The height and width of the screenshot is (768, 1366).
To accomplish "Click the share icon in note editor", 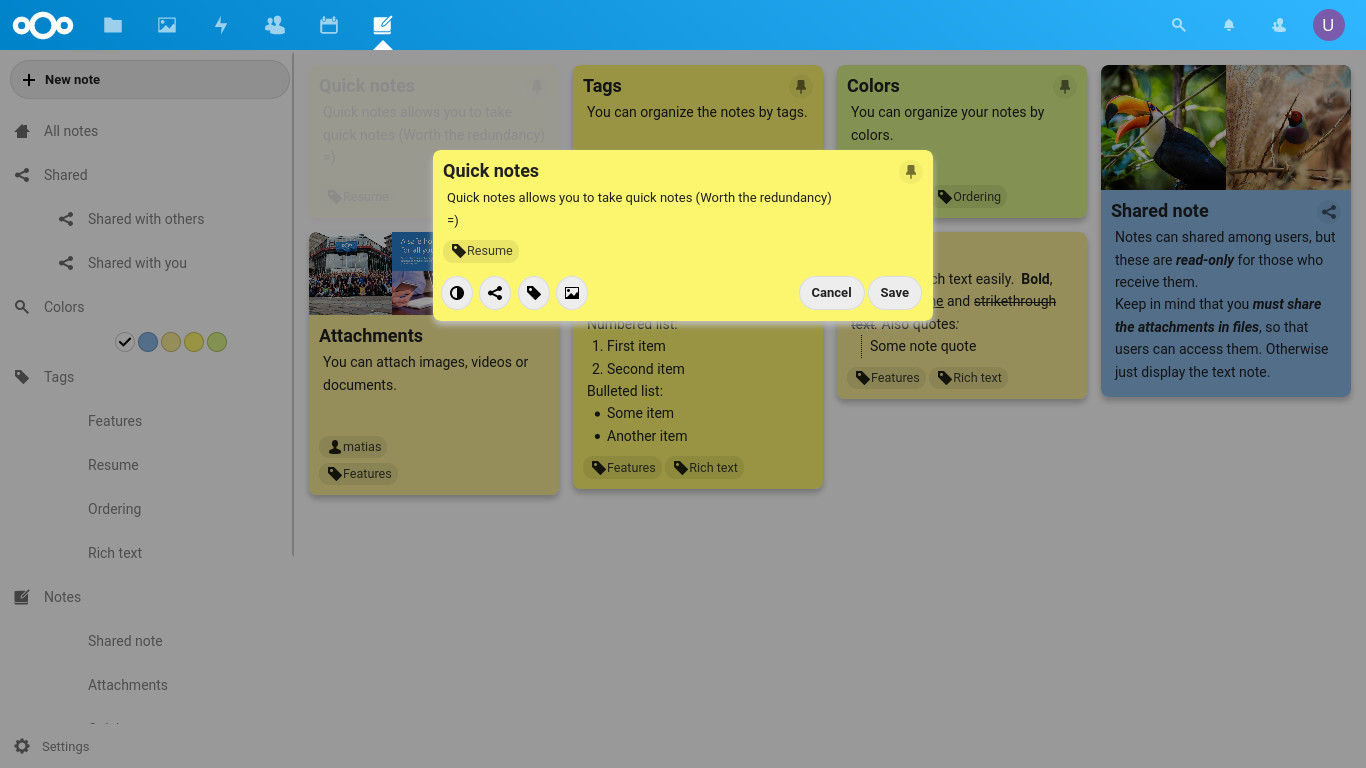I will coord(495,293).
